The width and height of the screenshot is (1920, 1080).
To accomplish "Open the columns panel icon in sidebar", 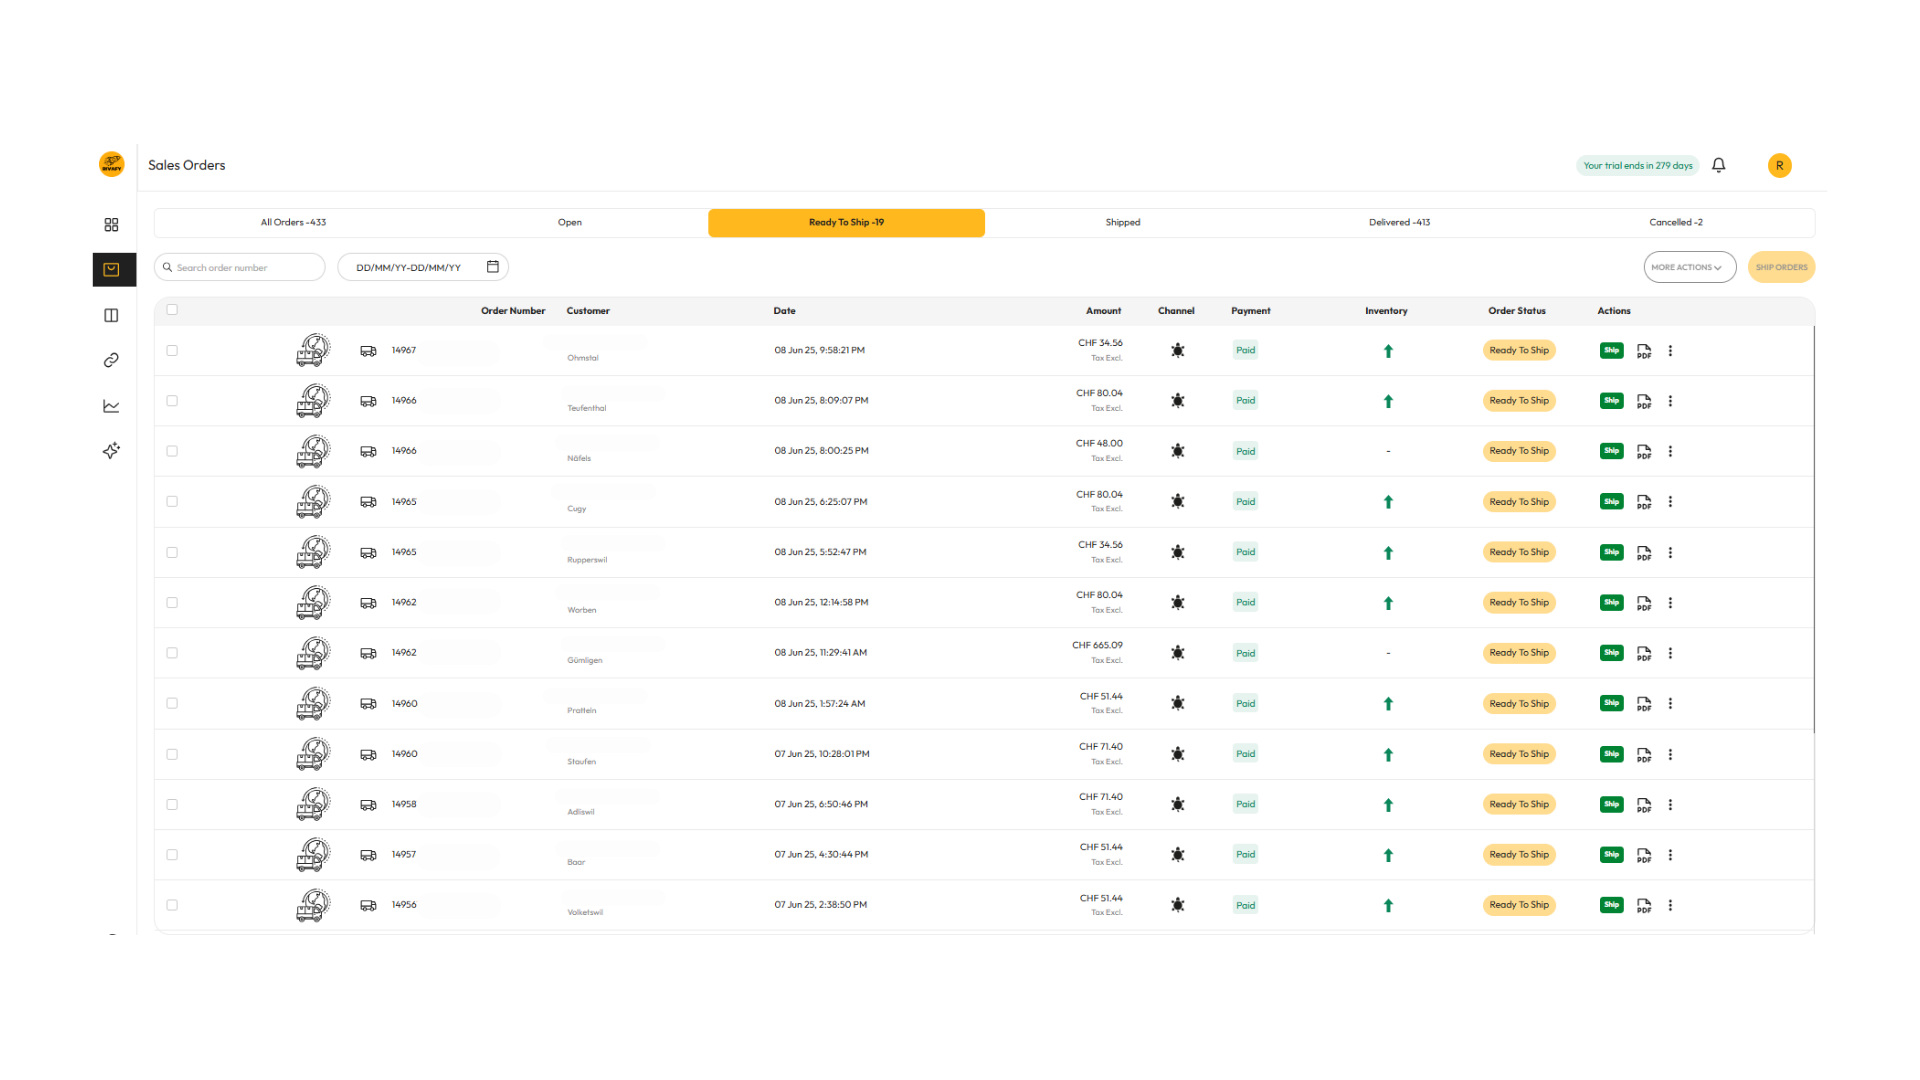I will [111, 315].
